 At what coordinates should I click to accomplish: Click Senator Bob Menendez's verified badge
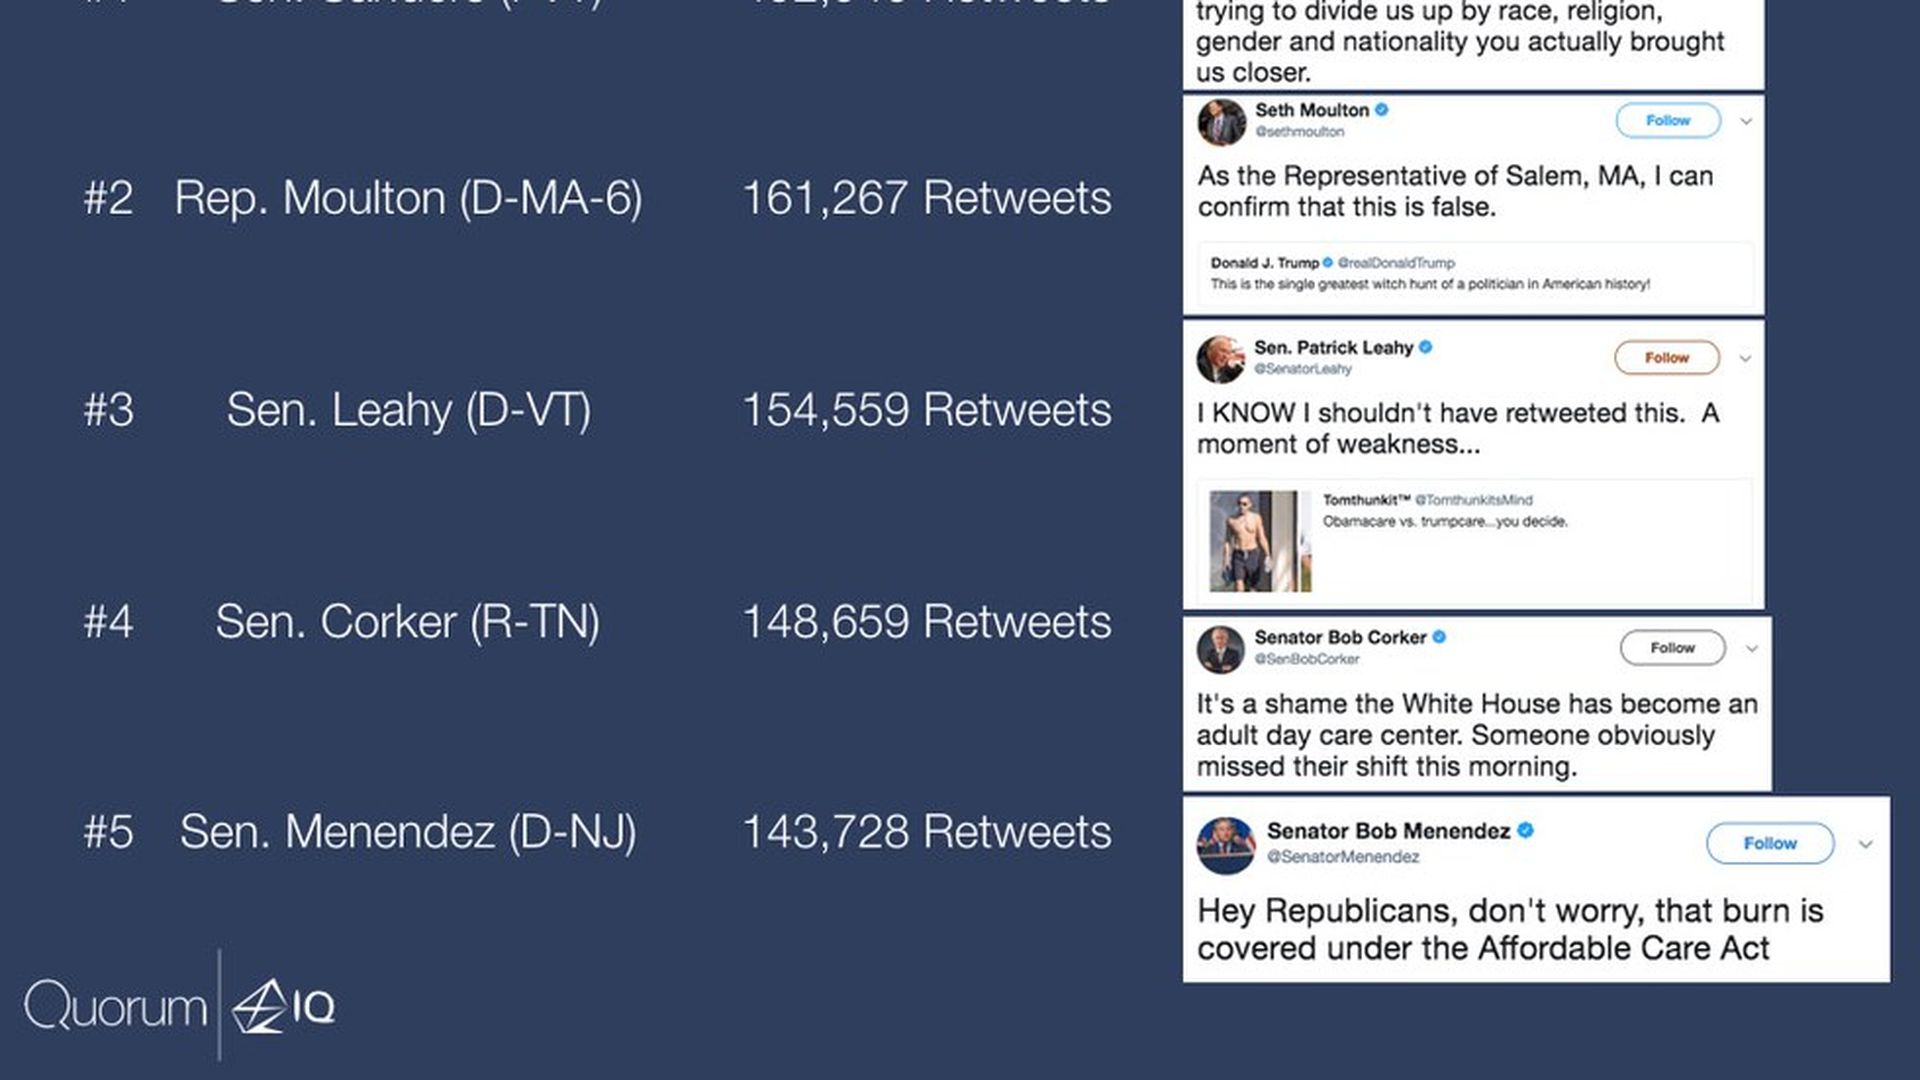click(1526, 830)
